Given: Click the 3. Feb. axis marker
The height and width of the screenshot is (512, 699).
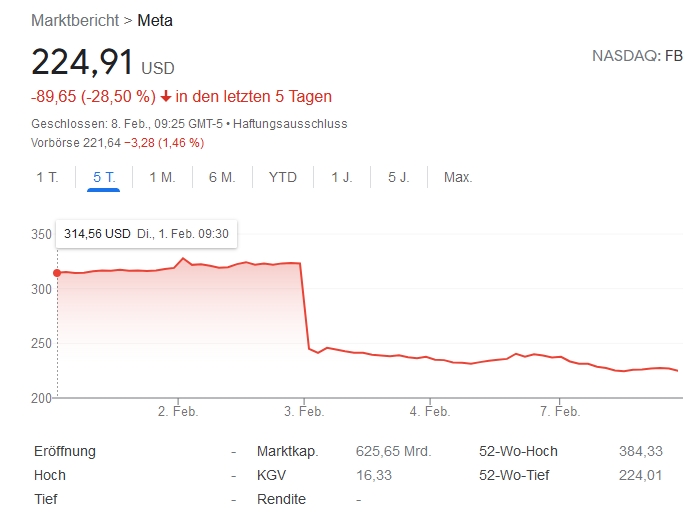Looking at the screenshot, I should 304,411.
